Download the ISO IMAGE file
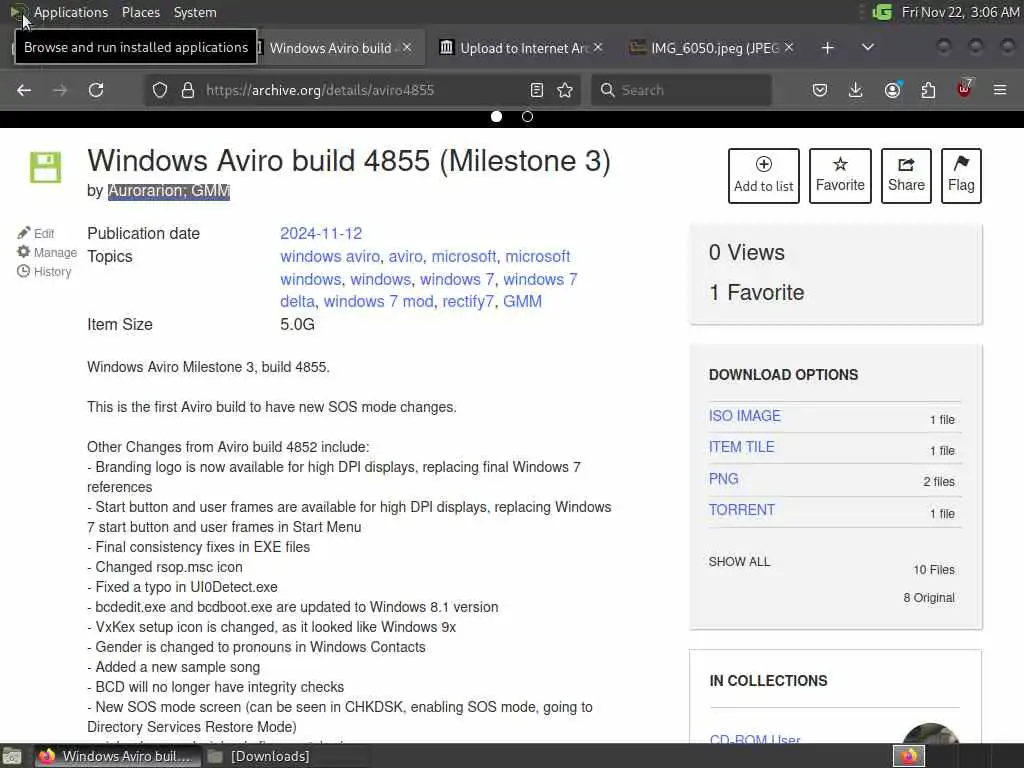Viewport: 1024px width, 768px height. pyautogui.click(x=744, y=416)
